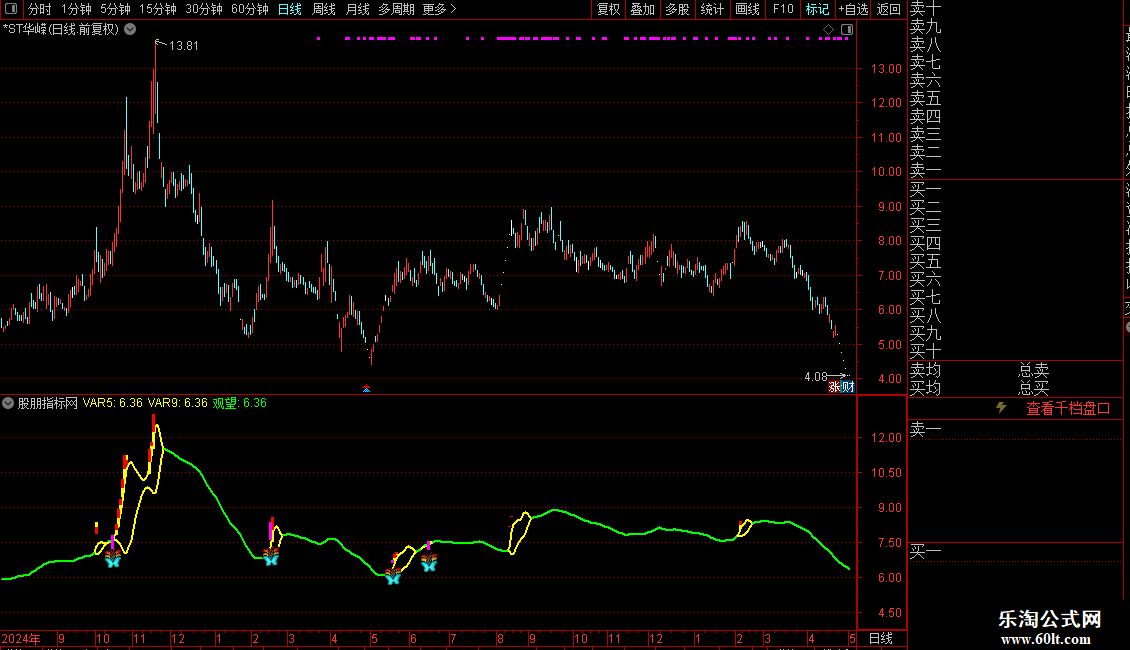Click the 卖均 label
The height and width of the screenshot is (650, 1130).
[x=925, y=370]
